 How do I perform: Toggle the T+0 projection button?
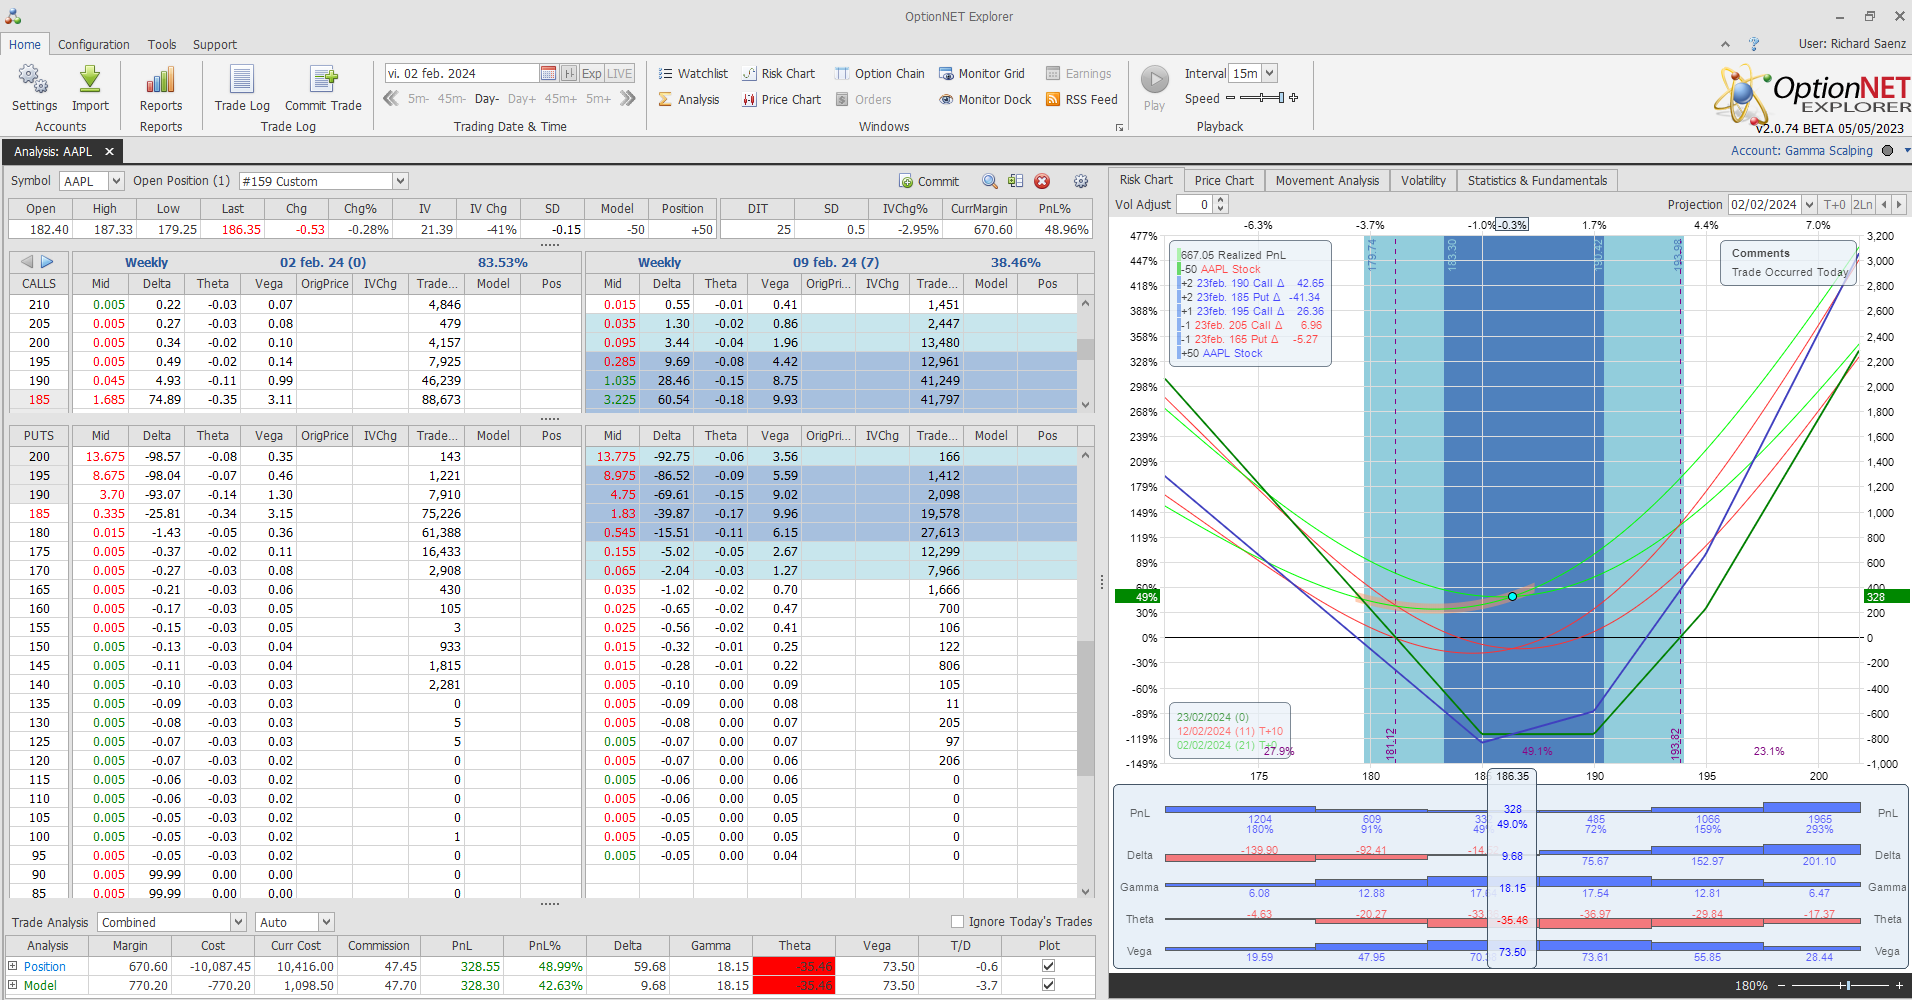pos(1835,204)
